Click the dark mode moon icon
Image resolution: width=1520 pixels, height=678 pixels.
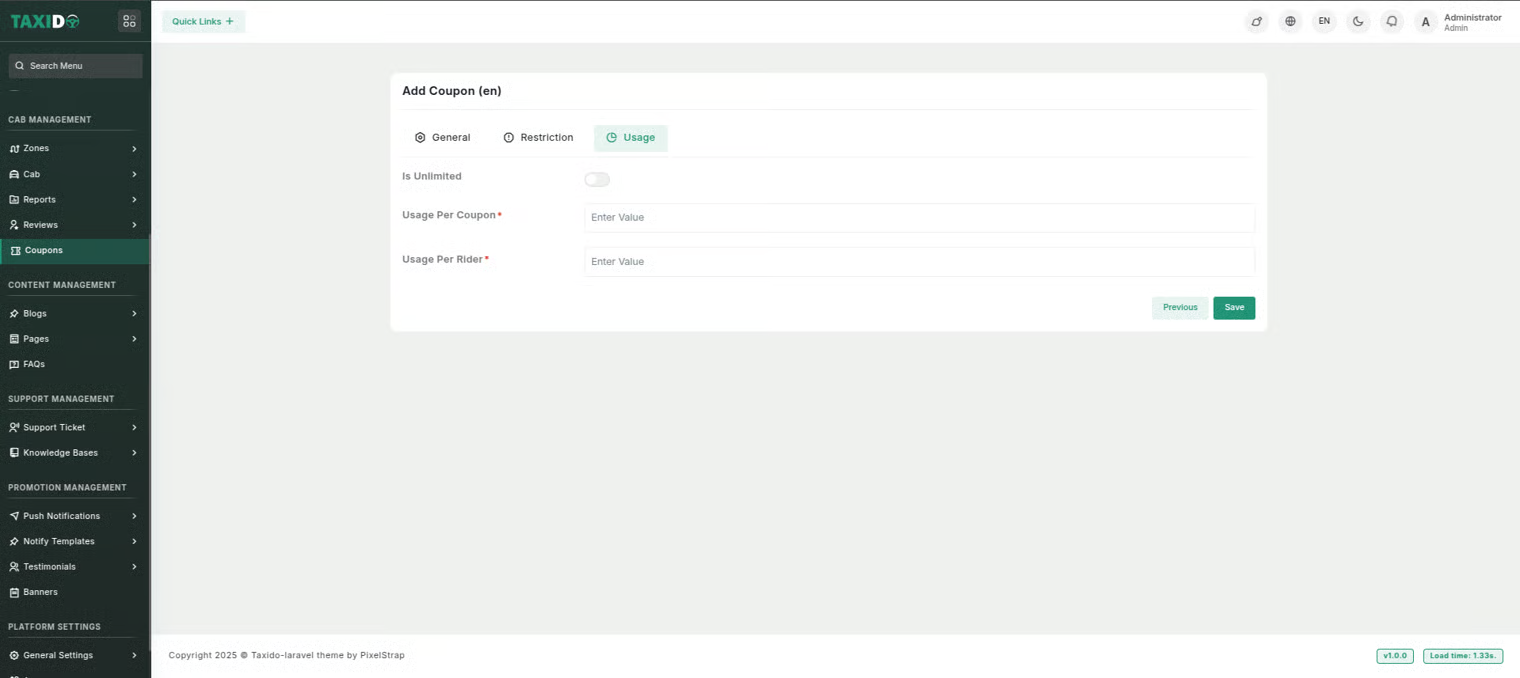(1358, 21)
